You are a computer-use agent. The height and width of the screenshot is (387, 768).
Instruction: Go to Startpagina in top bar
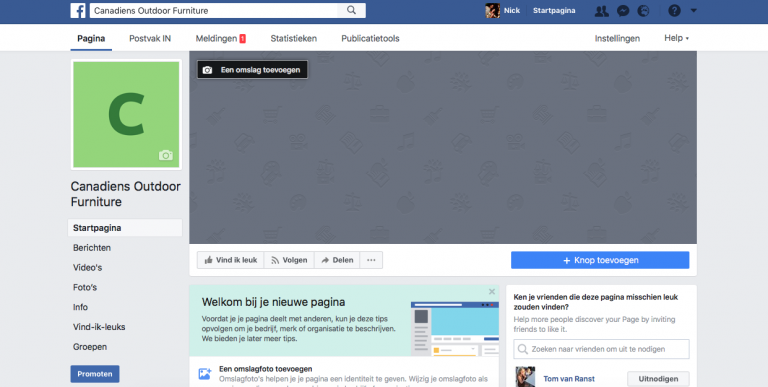(x=554, y=10)
